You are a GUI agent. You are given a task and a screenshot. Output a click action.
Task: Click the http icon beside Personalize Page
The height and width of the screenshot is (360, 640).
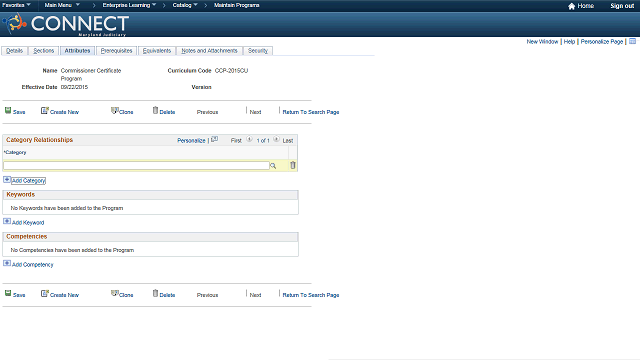[632, 41]
